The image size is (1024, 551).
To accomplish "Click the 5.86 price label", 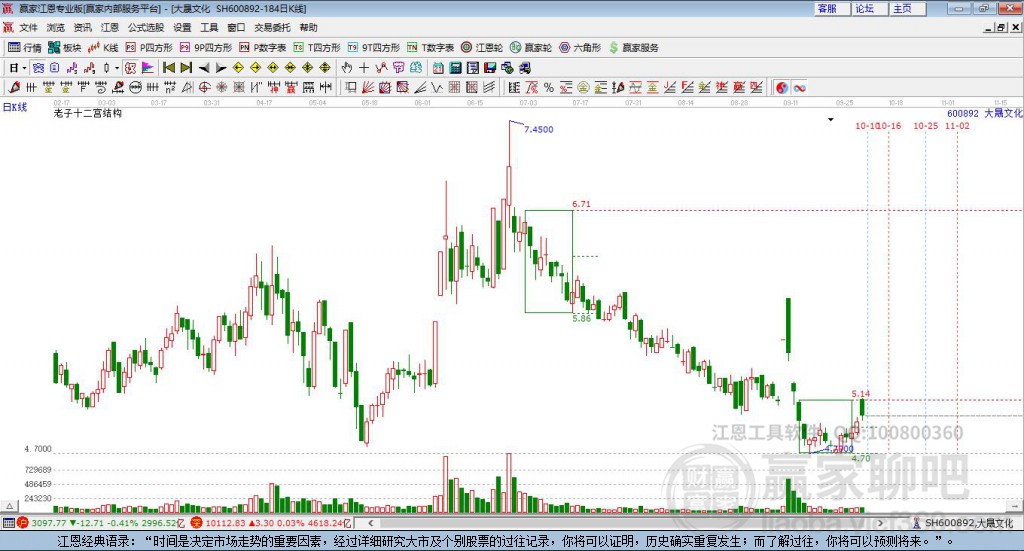I will click(581, 318).
